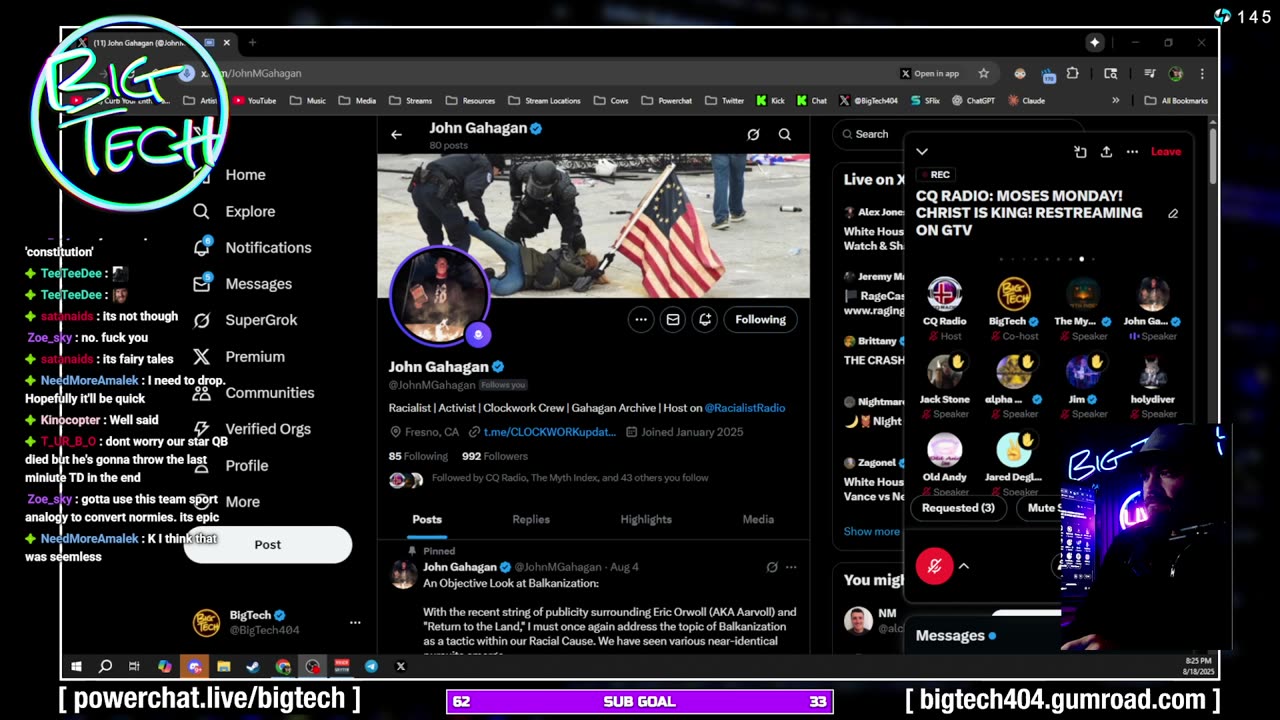Open Requested (3) speaker requests
This screenshot has width=1280, height=720.
pyautogui.click(x=958, y=508)
